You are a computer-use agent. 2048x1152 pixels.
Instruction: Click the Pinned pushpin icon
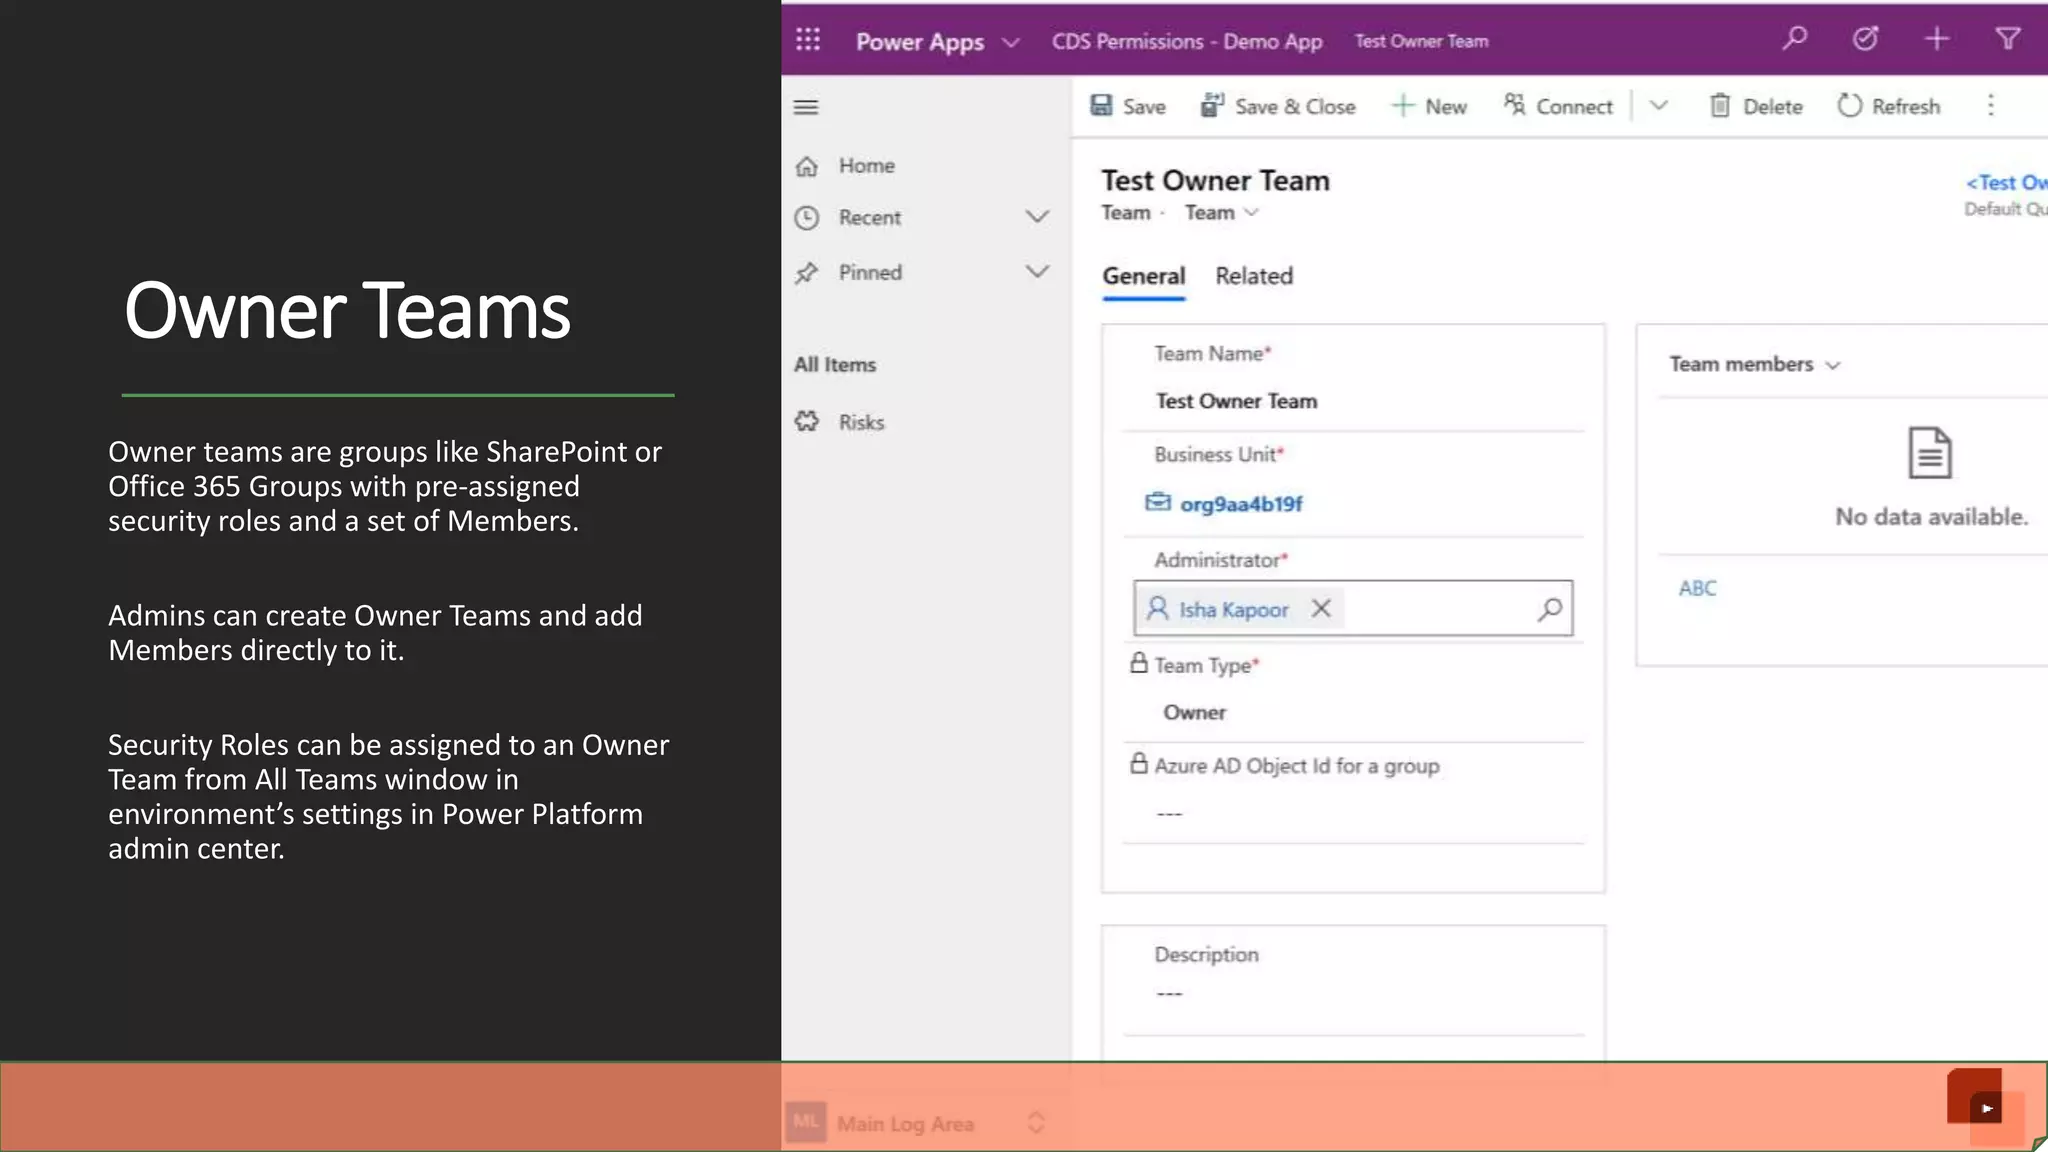coord(806,272)
